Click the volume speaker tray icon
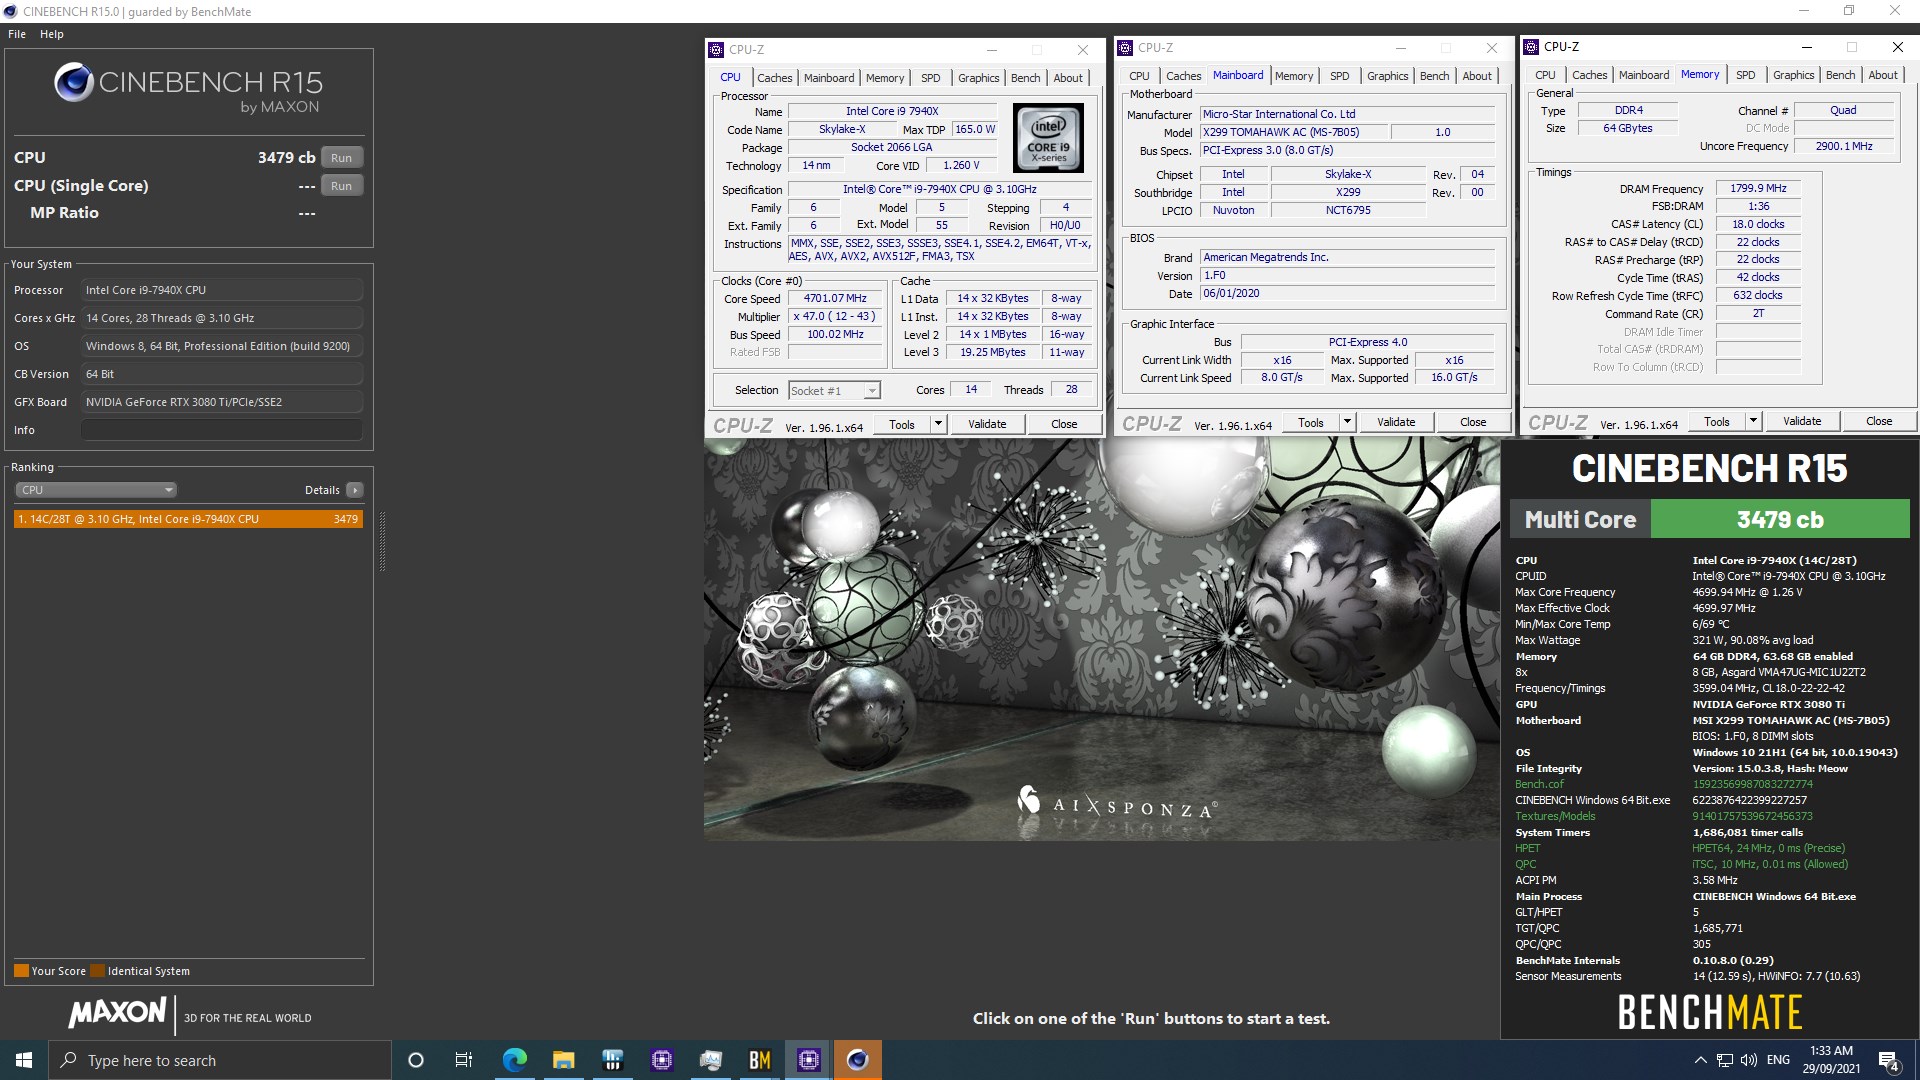This screenshot has width=1920, height=1080. pos(1749,1060)
